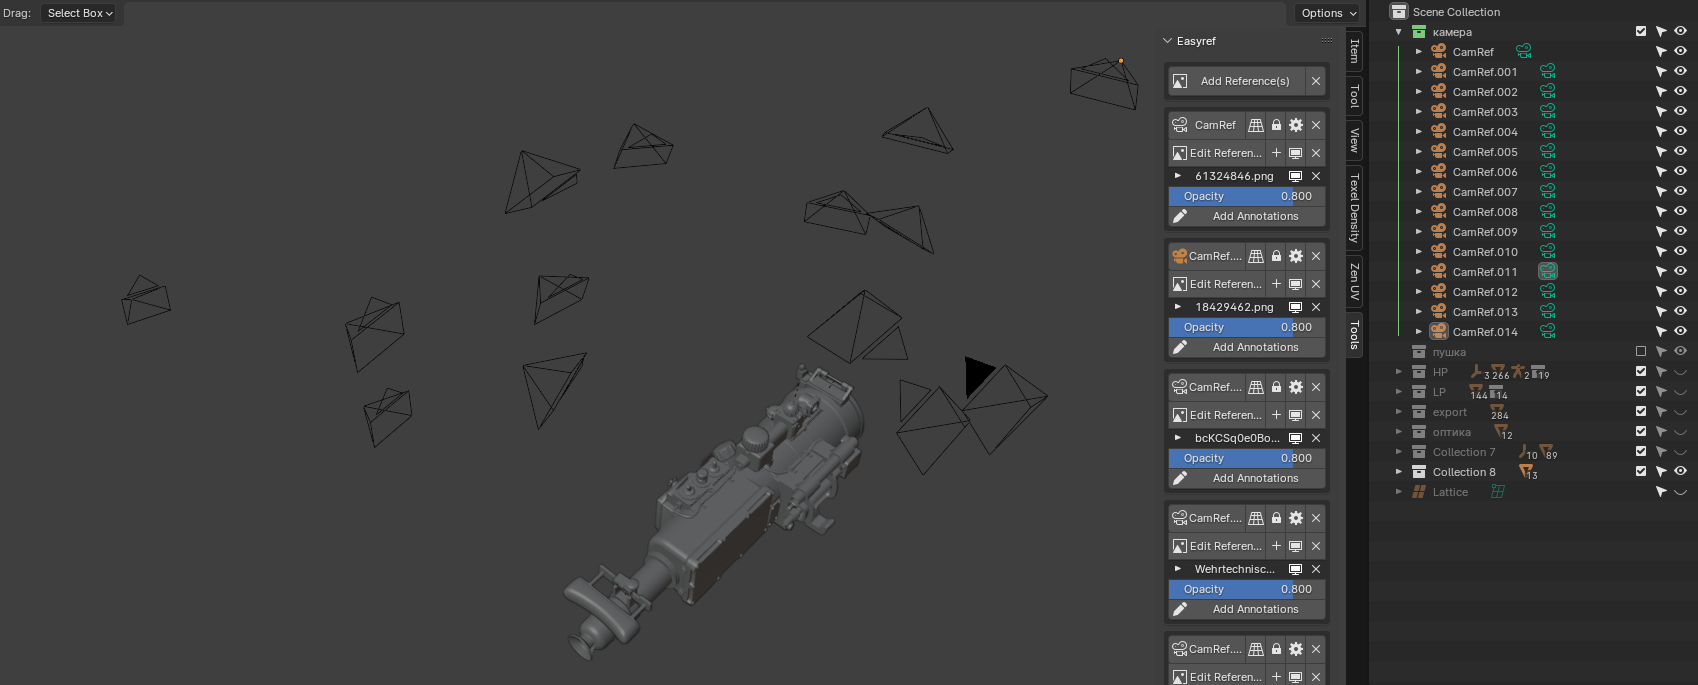The width and height of the screenshot is (1698, 685).
Task: Hide CamRef.003 with its eye icon
Action: pyautogui.click(x=1680, y=112)
